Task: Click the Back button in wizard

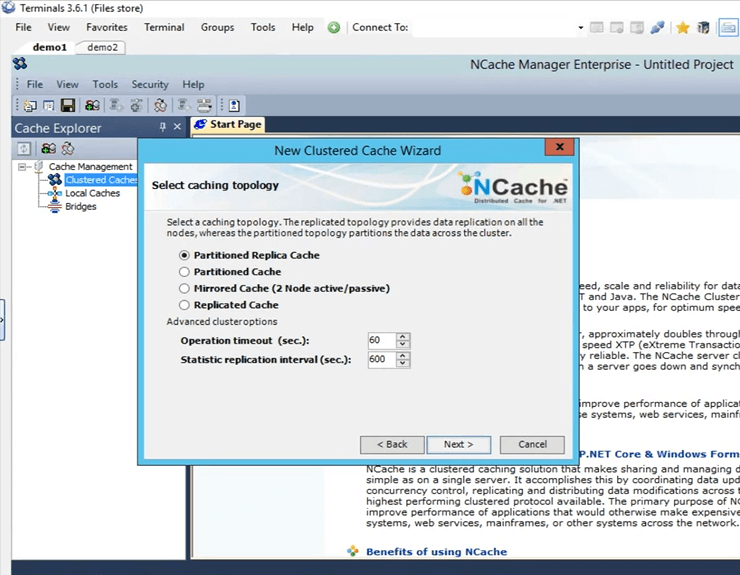Action: tap(392, 444)
